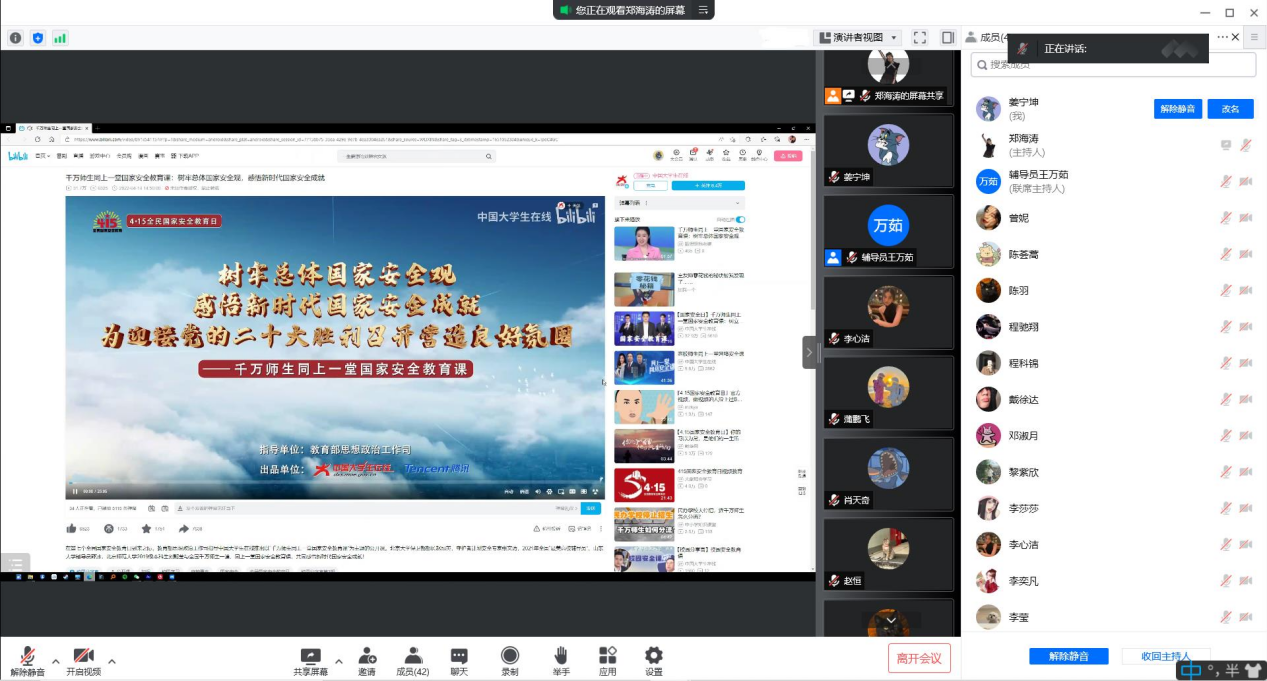This screenshot has width=1267, height=681.
Task: Click the gallery collapse arrow handle
Action: 809,352
